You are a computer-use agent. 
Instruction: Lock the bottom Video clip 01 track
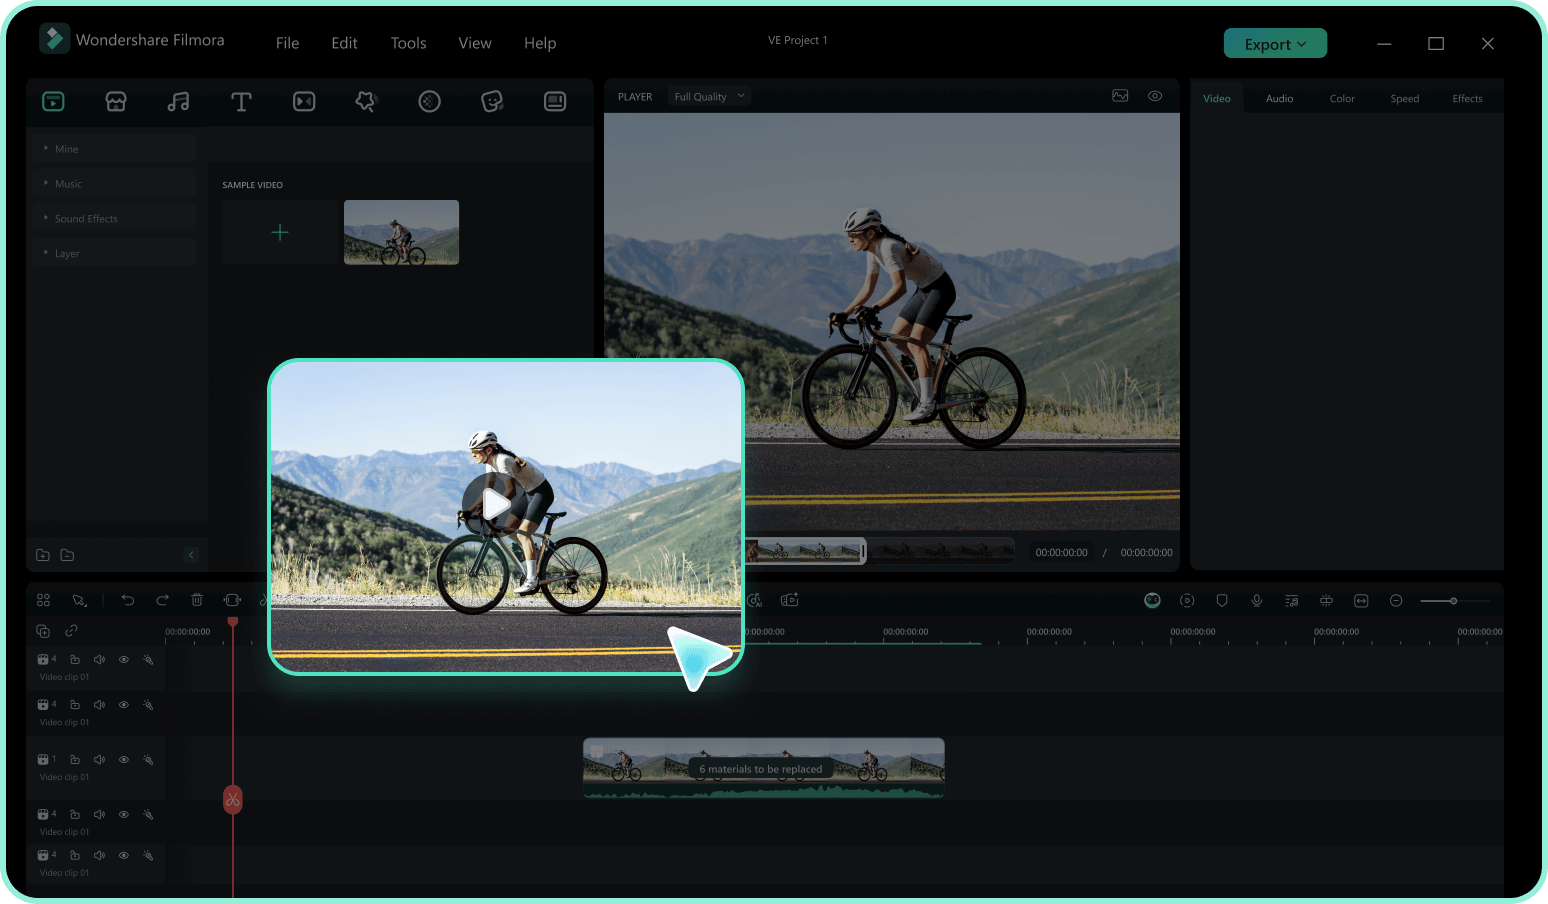click(75, 856)
